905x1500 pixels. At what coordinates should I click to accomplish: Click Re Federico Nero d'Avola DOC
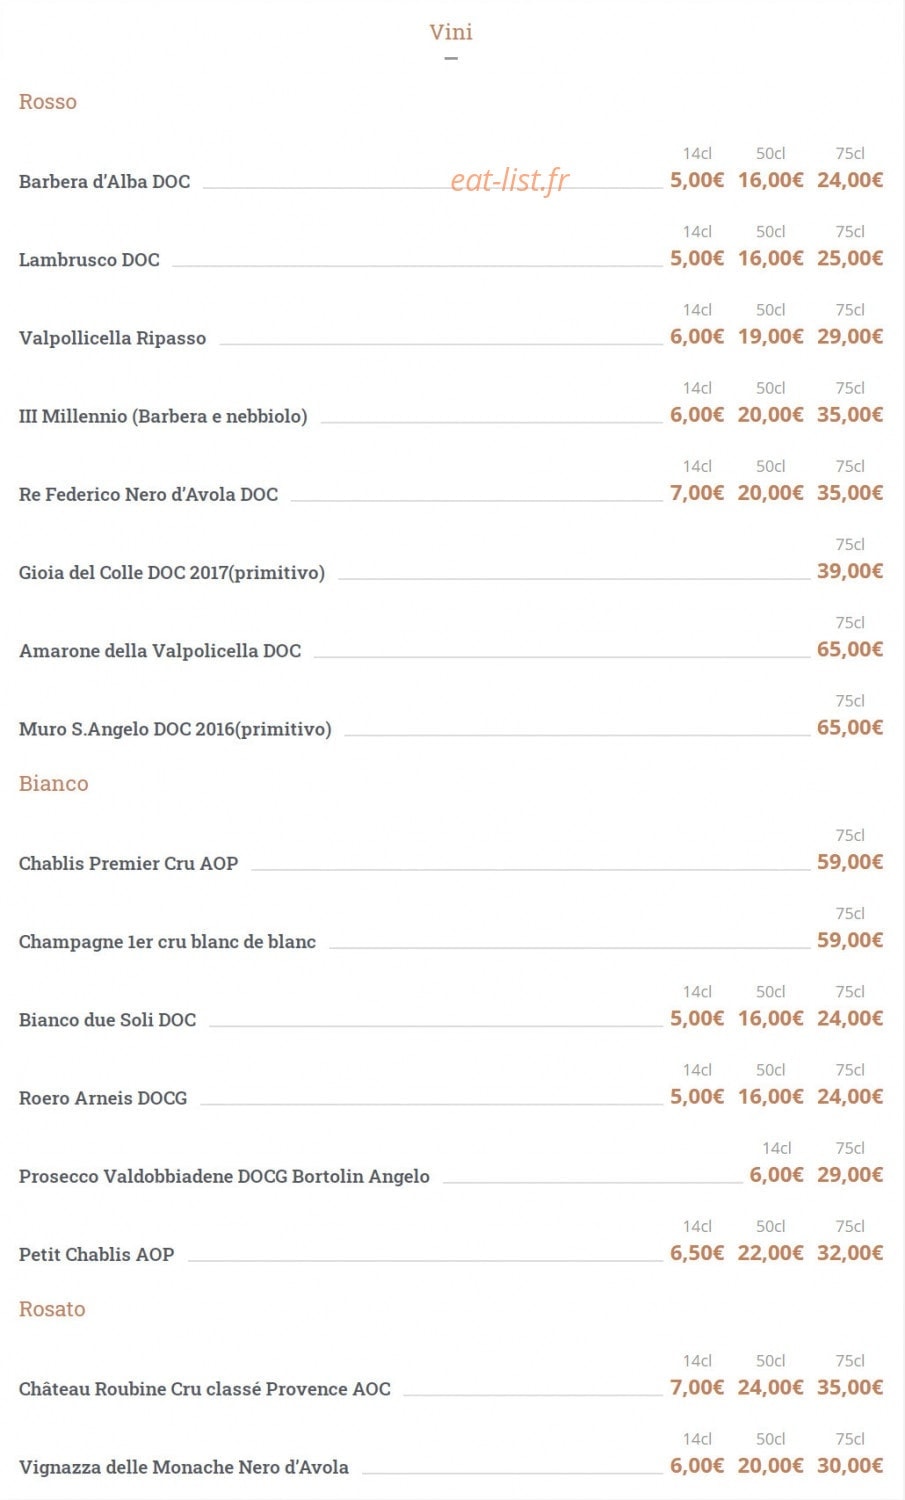(x=148, y=494)
